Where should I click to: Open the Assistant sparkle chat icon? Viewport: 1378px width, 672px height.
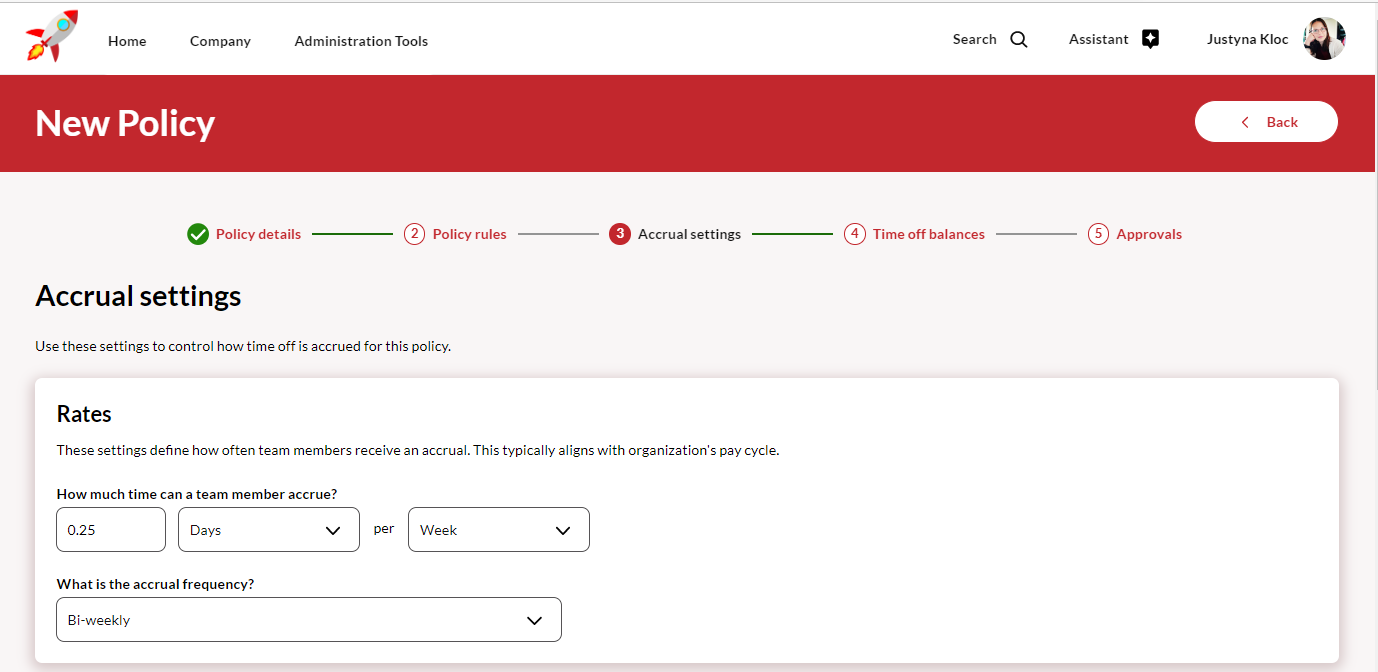[x=1150, y=40]
